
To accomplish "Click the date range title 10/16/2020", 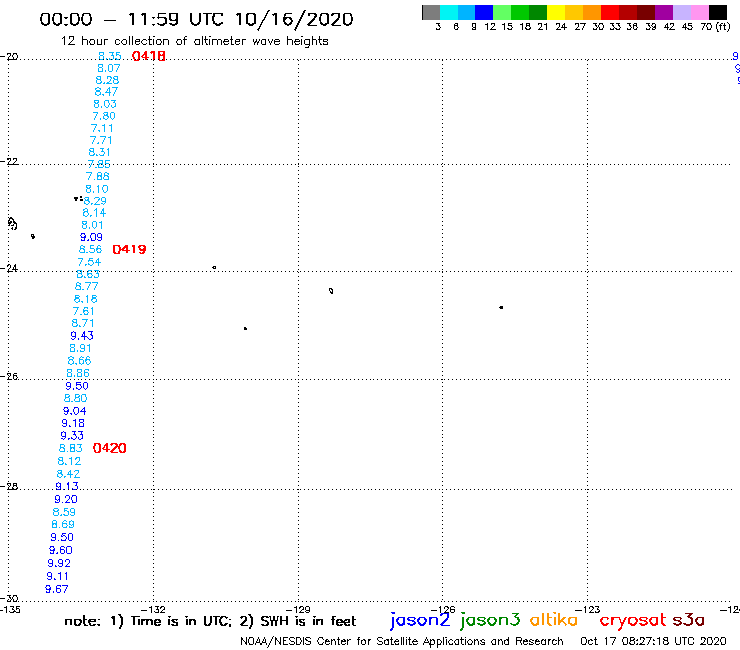I will [294, 19].
